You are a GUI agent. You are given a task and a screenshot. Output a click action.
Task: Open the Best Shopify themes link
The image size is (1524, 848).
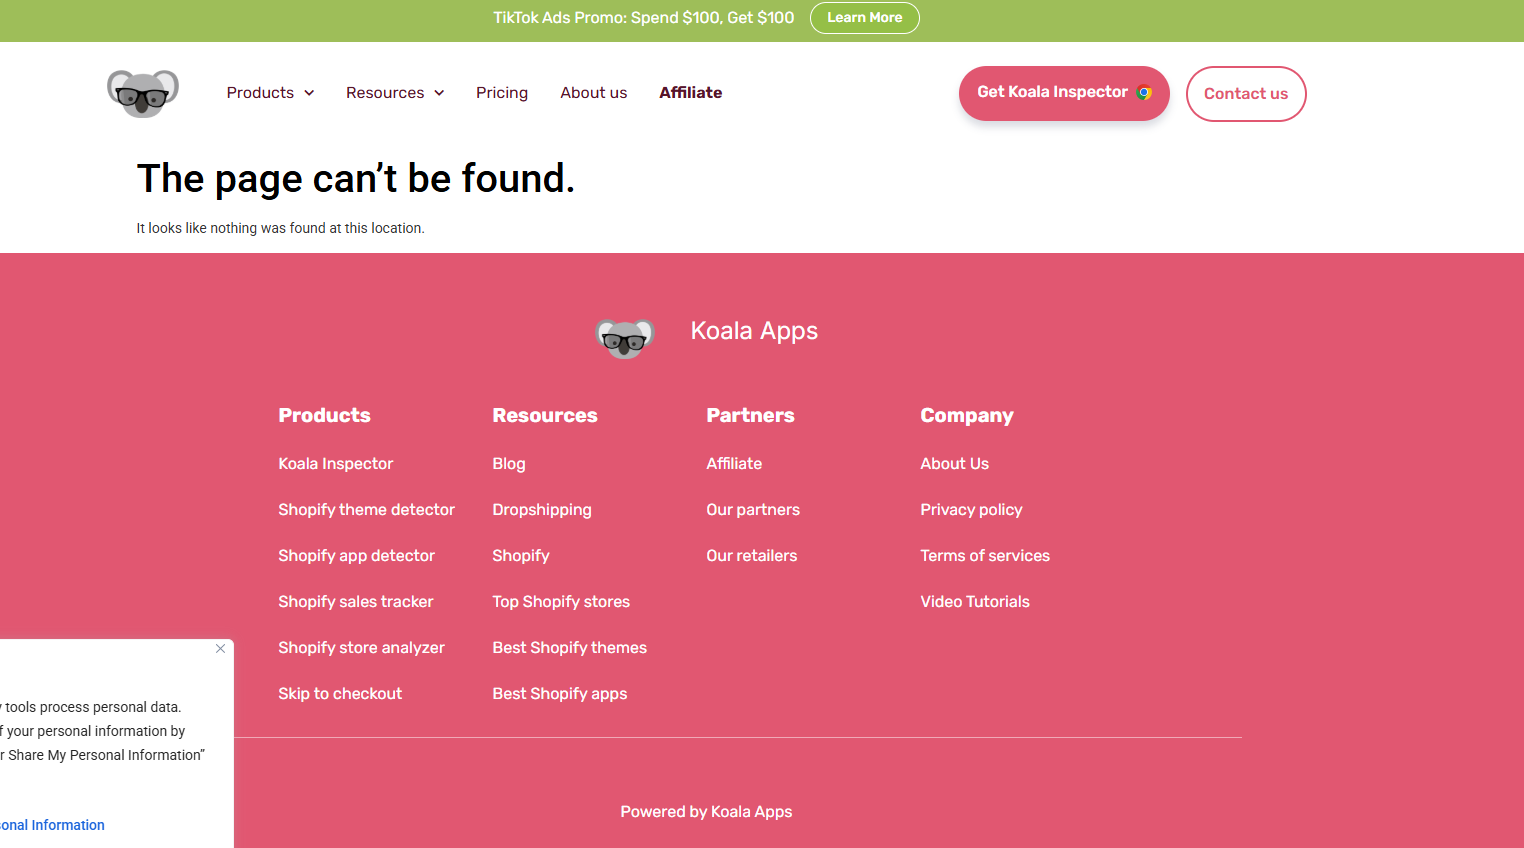[569, 648]
